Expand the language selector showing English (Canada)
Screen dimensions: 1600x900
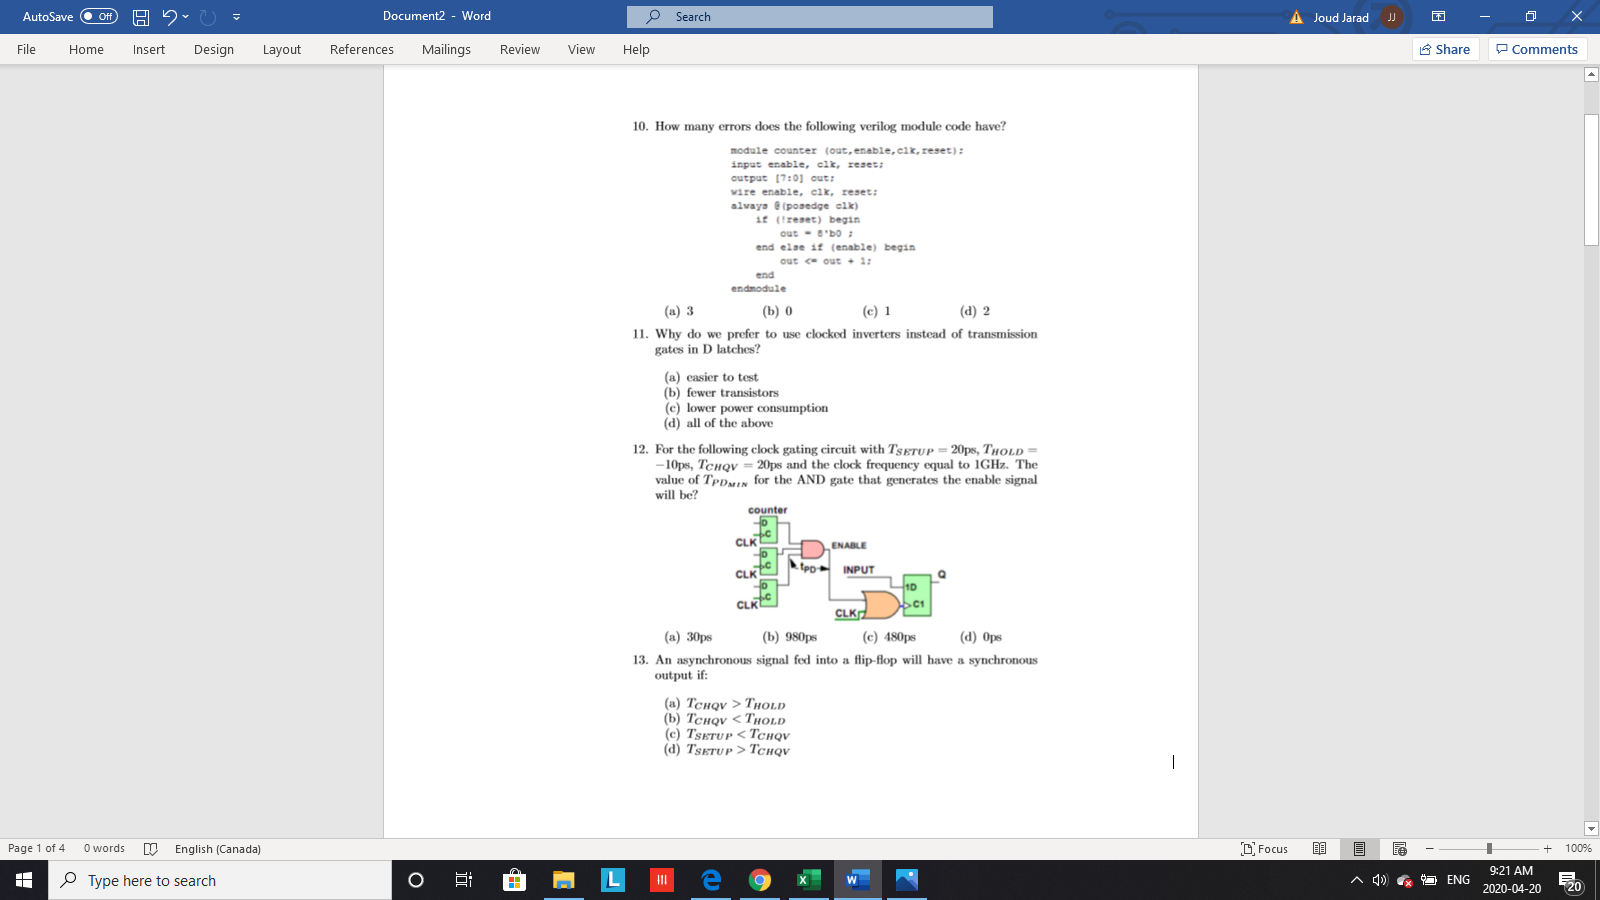[x=217, y=848]
